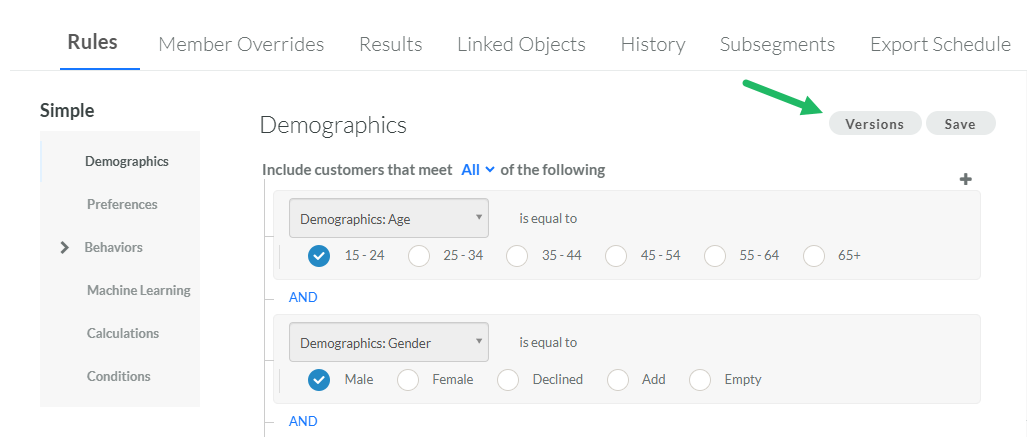Open the Demographics: Age dropdown

(388, 218)
